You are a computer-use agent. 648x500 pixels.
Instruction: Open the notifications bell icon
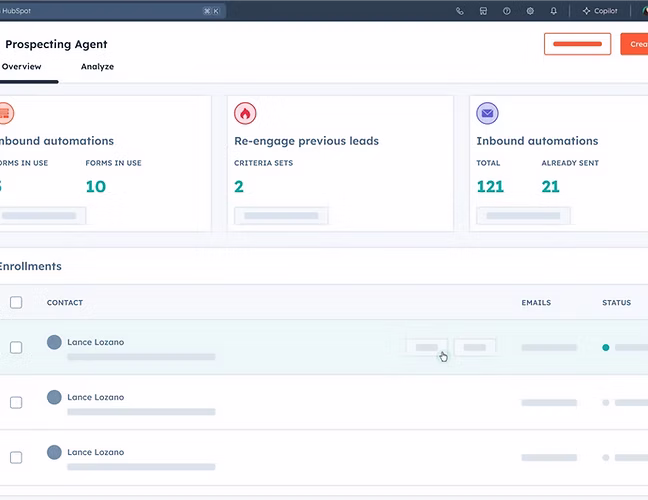(554, 11)
